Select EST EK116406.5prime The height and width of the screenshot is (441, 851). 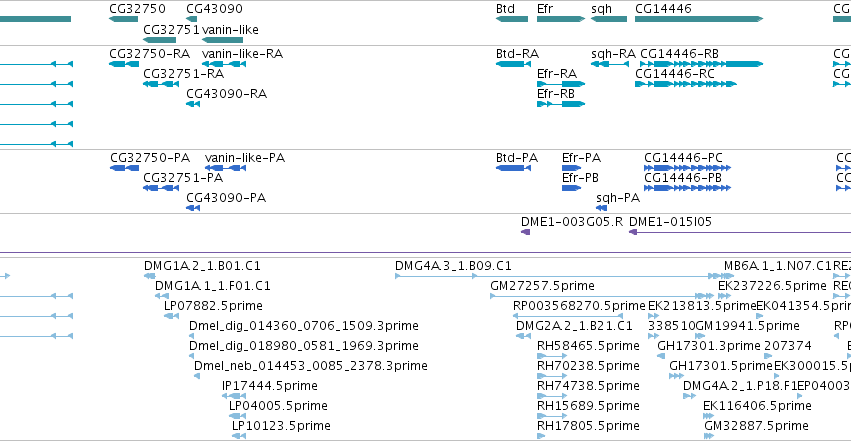click(708, 417)
